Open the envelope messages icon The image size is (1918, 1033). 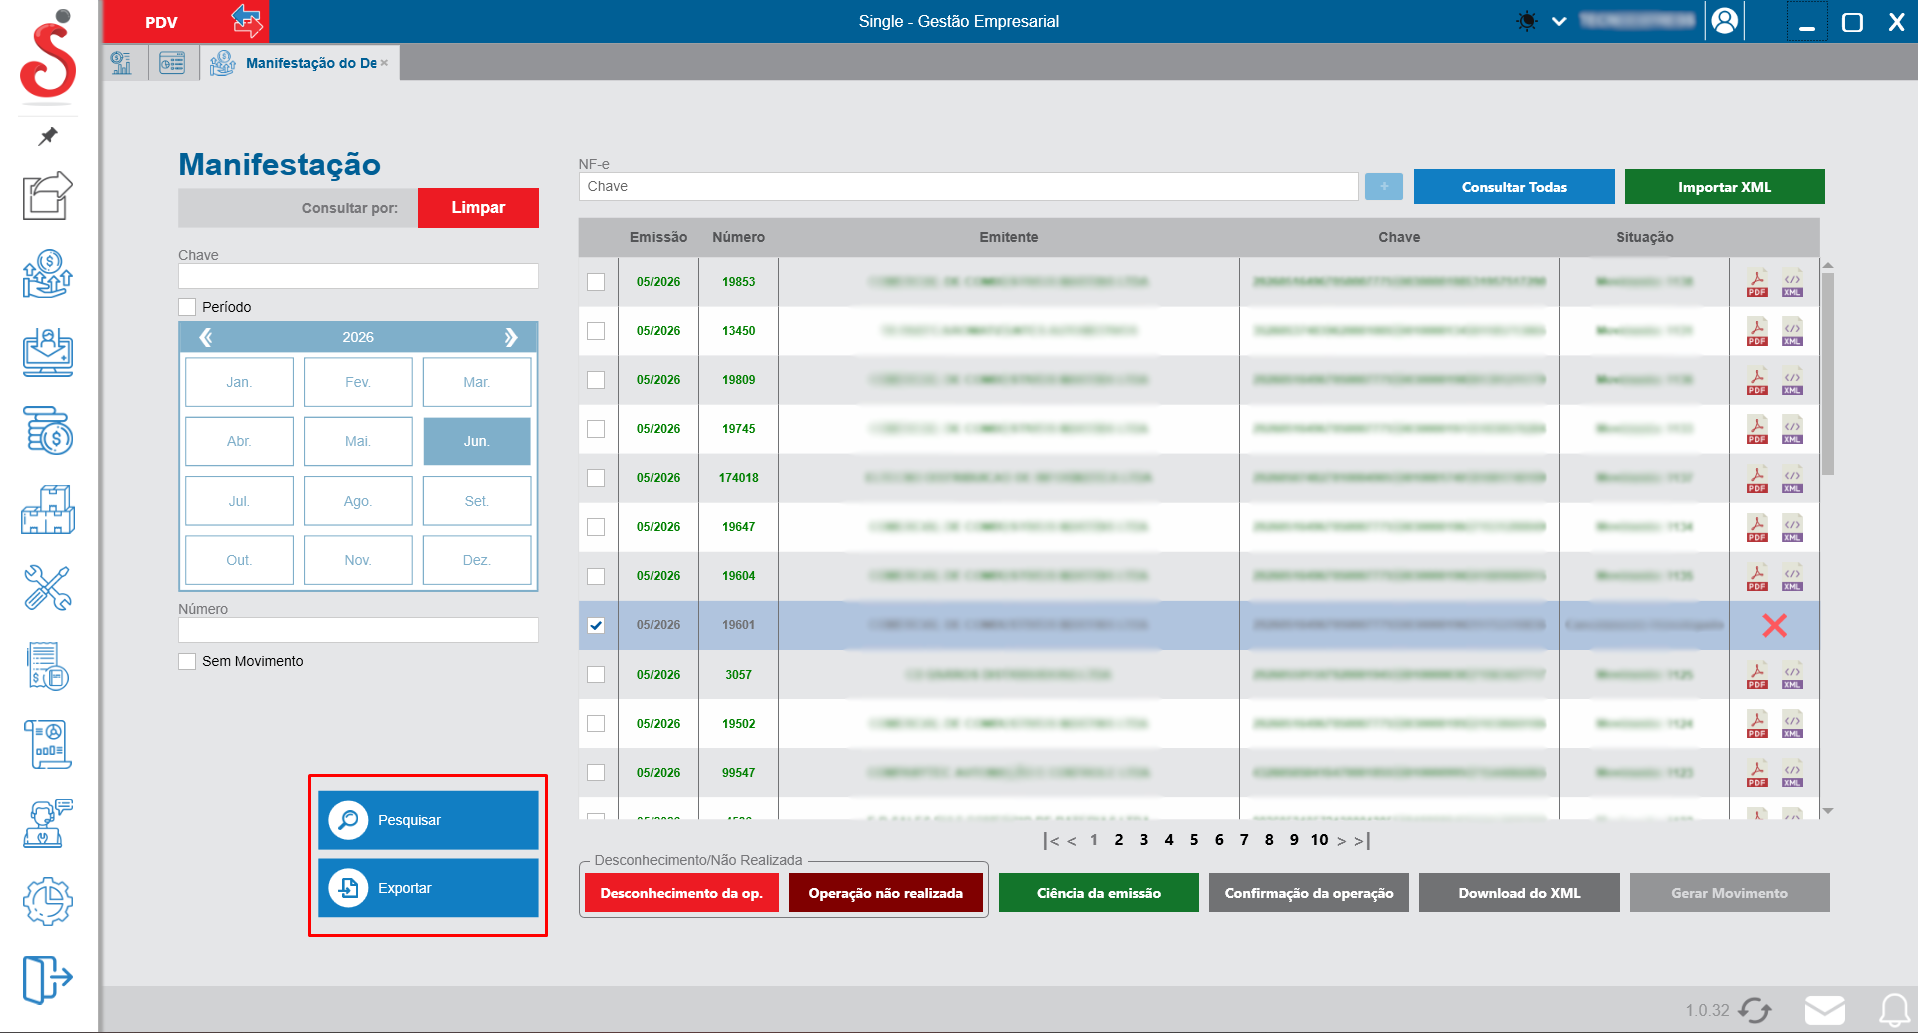(x=1825, y=1010)
